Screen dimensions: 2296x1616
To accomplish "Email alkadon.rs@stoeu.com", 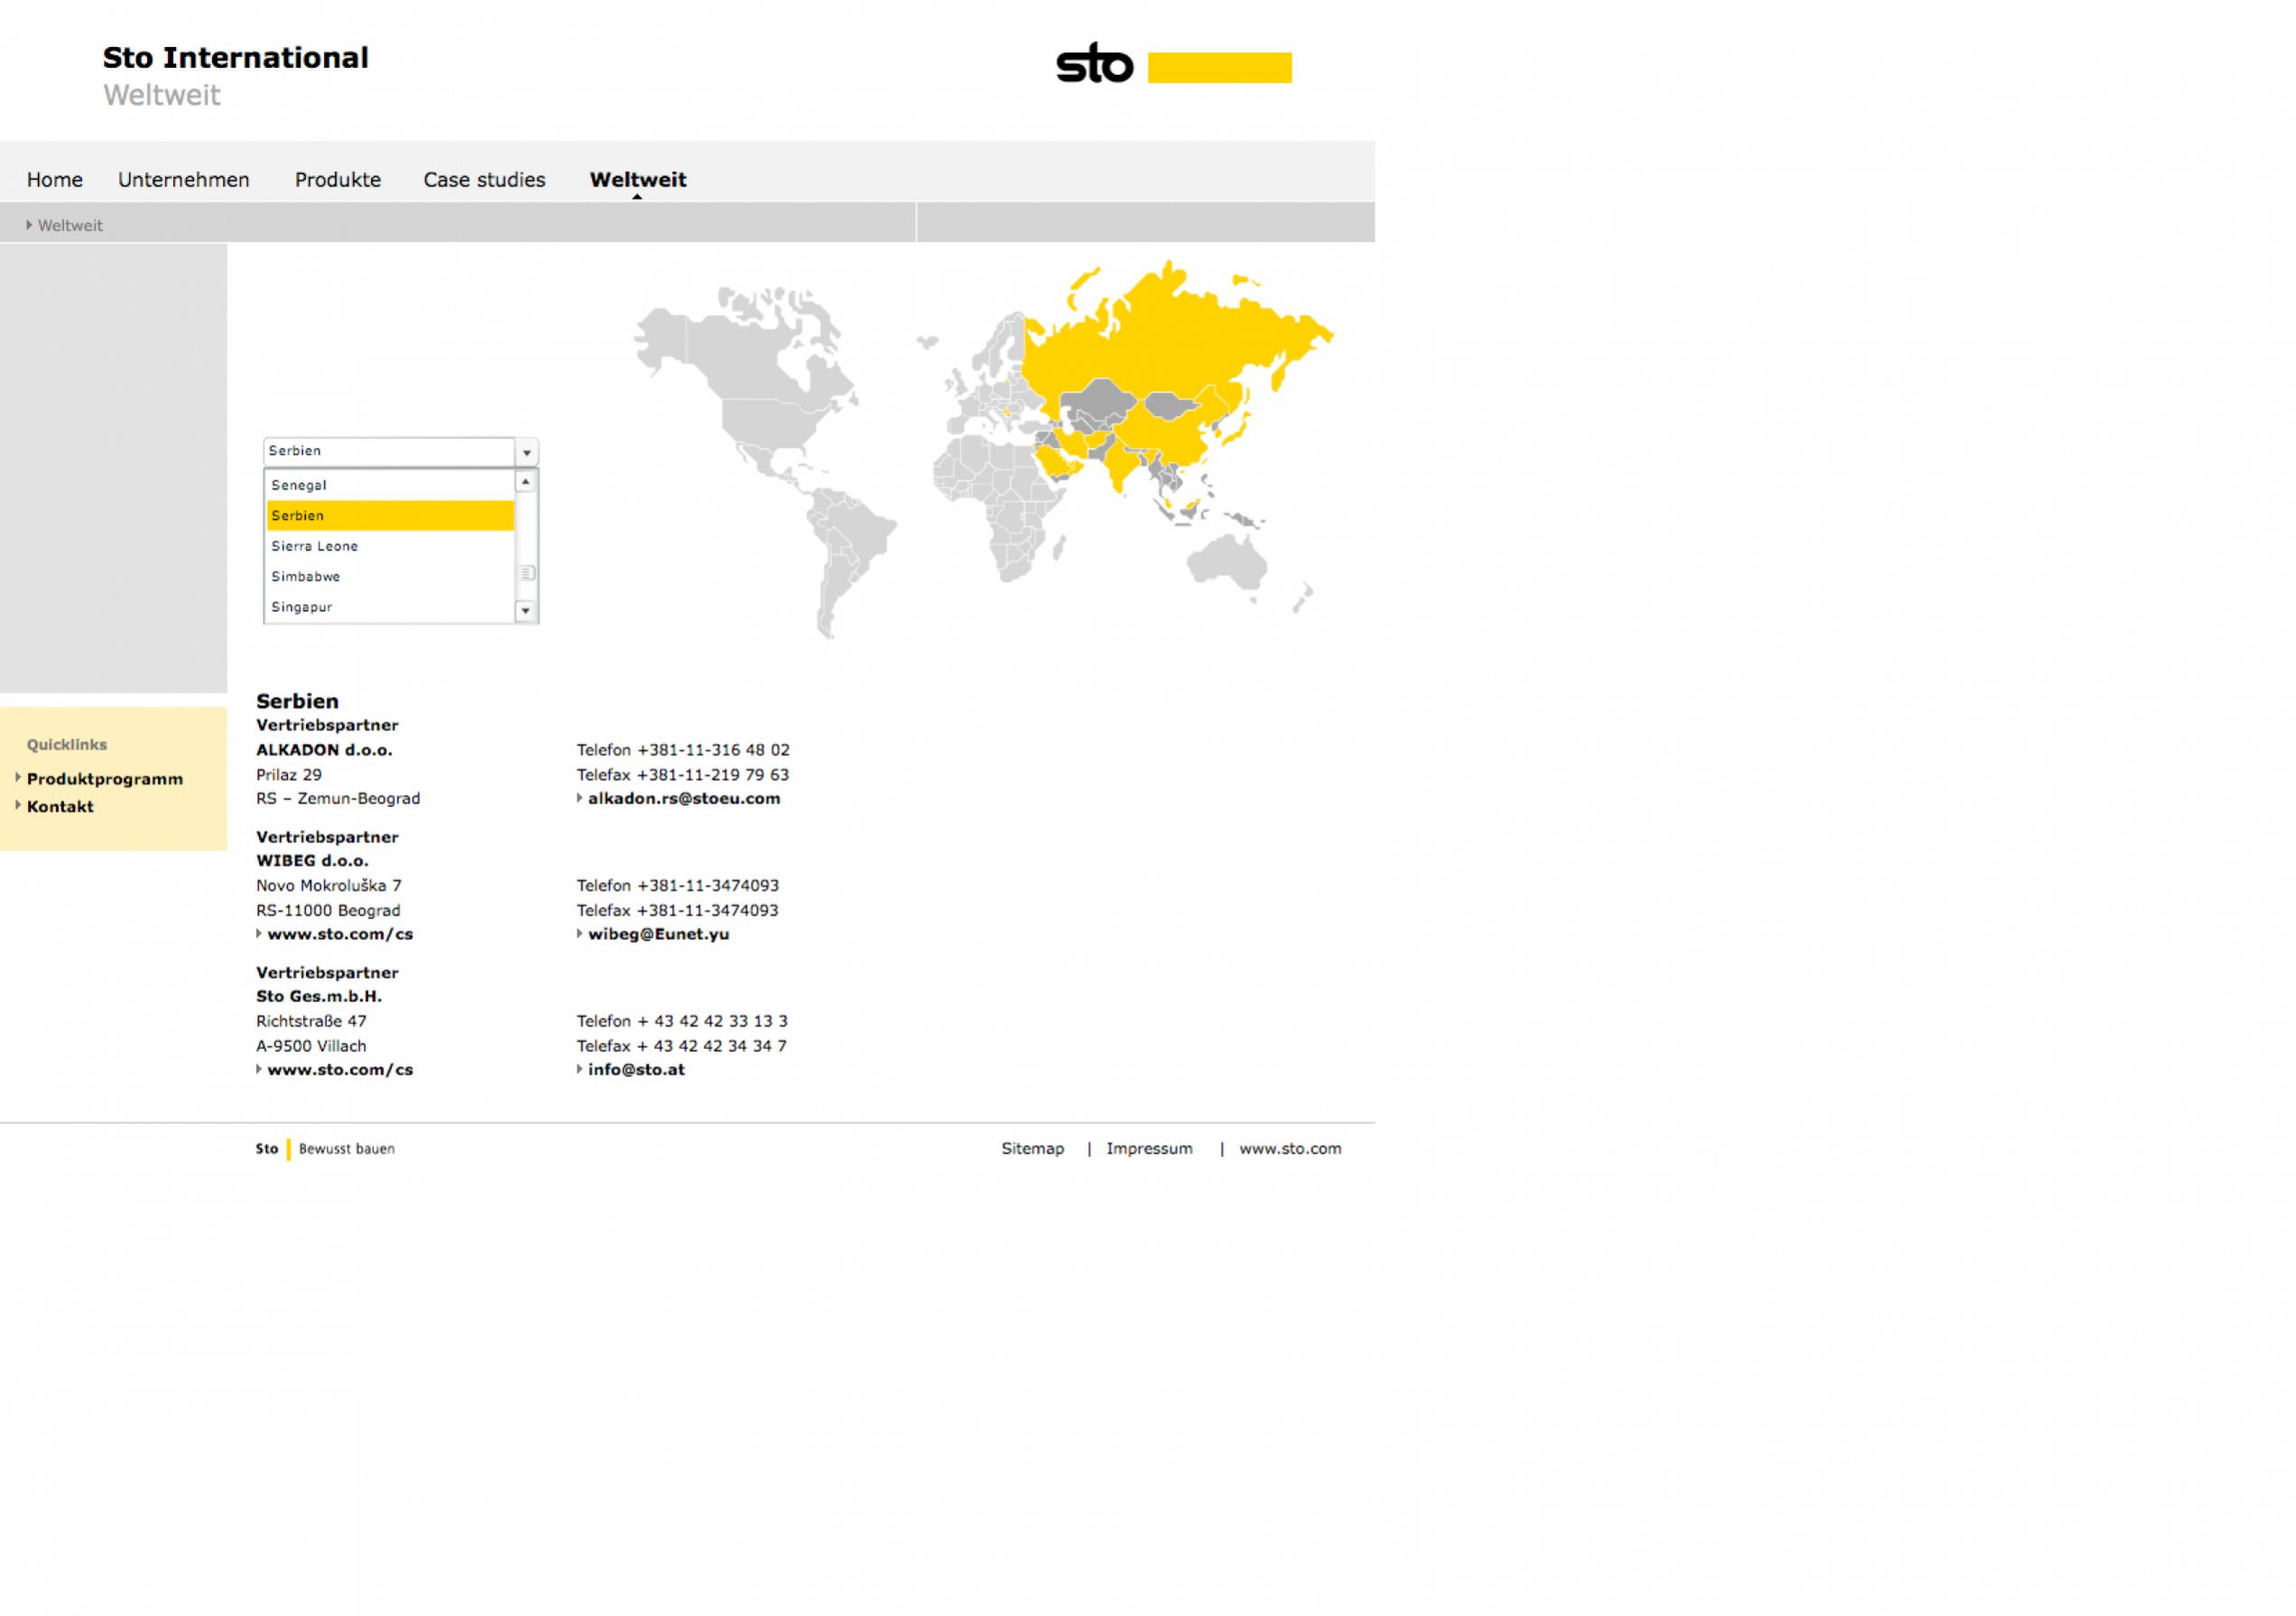I will pyautogui.click(x=683, y=799).
